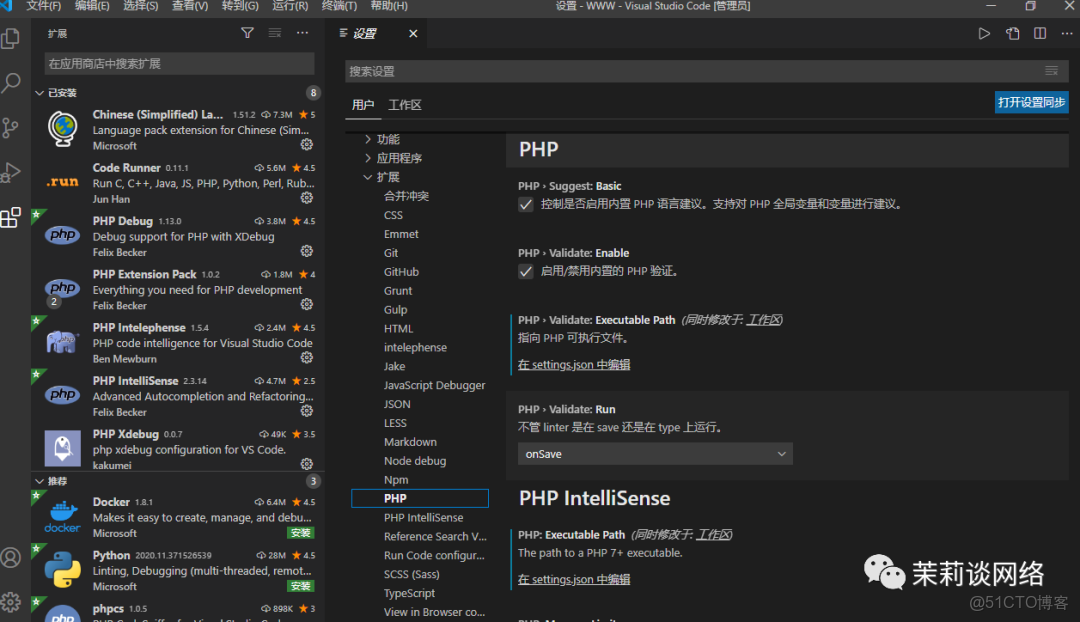Open Source Control view in activity bar
This screenshot has width=1080, height=622.
11,127
